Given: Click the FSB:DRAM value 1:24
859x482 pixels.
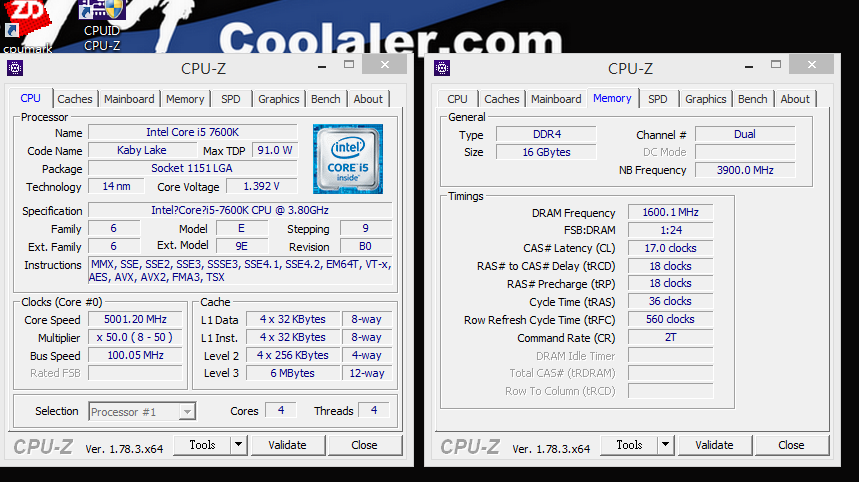Looking at the screenshot, I should coord(671,230).
